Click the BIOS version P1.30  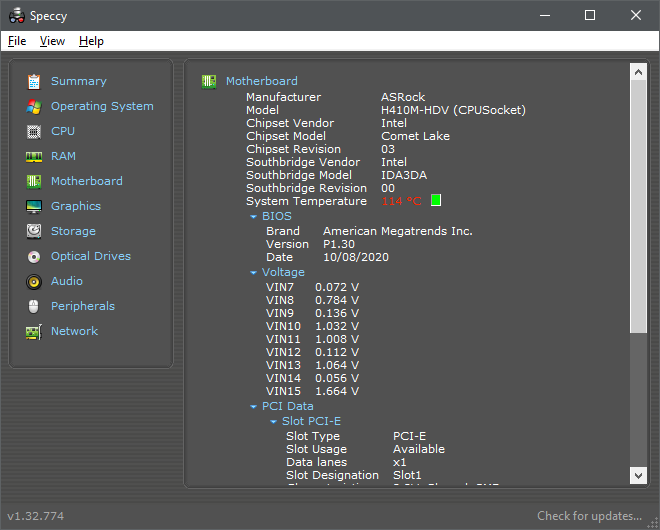coord(339,244)
